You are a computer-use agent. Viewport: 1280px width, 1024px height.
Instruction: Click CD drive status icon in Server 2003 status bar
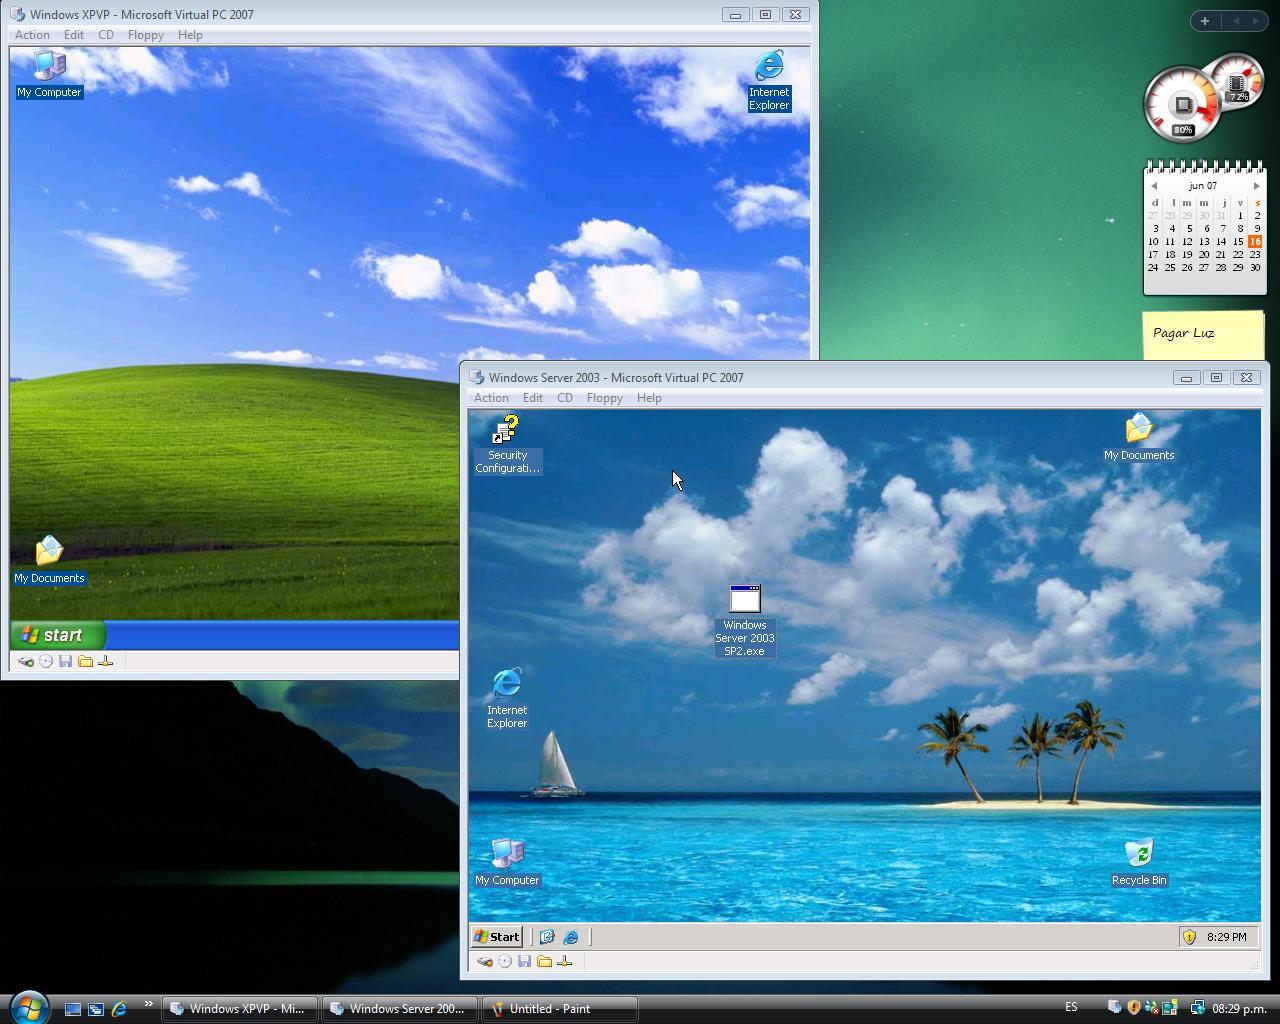point(505,961)
